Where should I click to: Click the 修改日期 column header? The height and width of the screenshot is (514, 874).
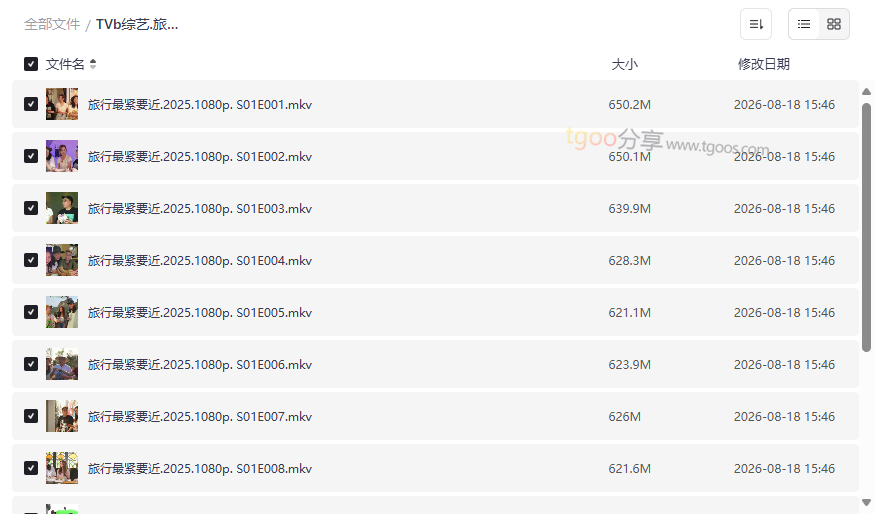click(764, 64)
